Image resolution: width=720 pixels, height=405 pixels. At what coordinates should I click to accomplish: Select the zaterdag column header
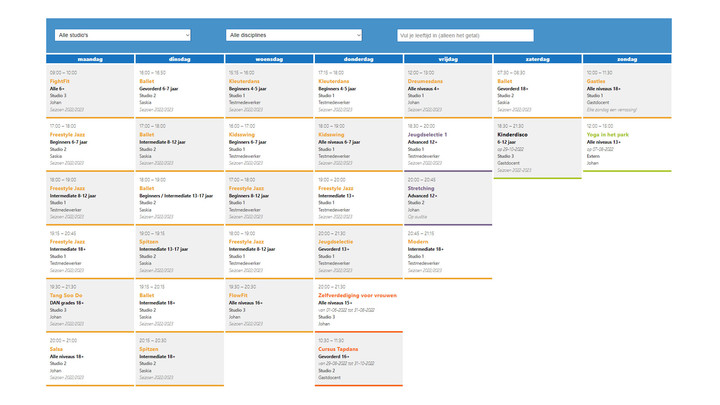538,59
